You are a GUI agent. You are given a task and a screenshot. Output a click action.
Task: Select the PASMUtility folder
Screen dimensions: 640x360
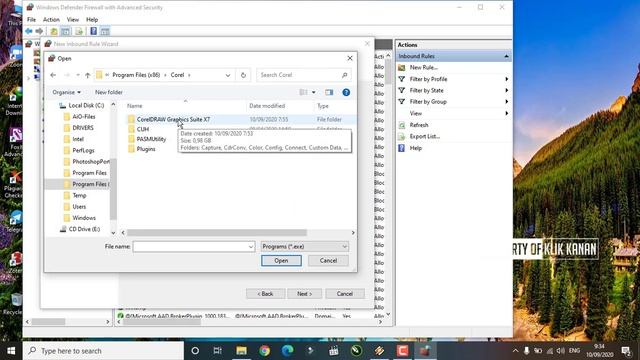click(151, 139)
